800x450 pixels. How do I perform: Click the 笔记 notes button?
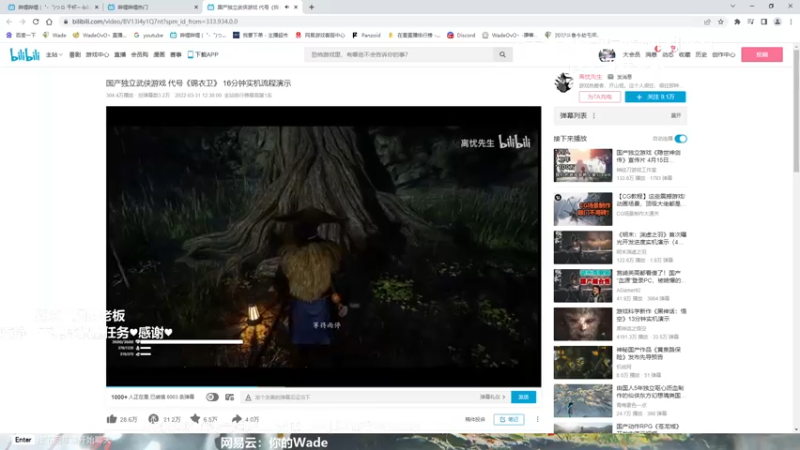tap(509, 419)
